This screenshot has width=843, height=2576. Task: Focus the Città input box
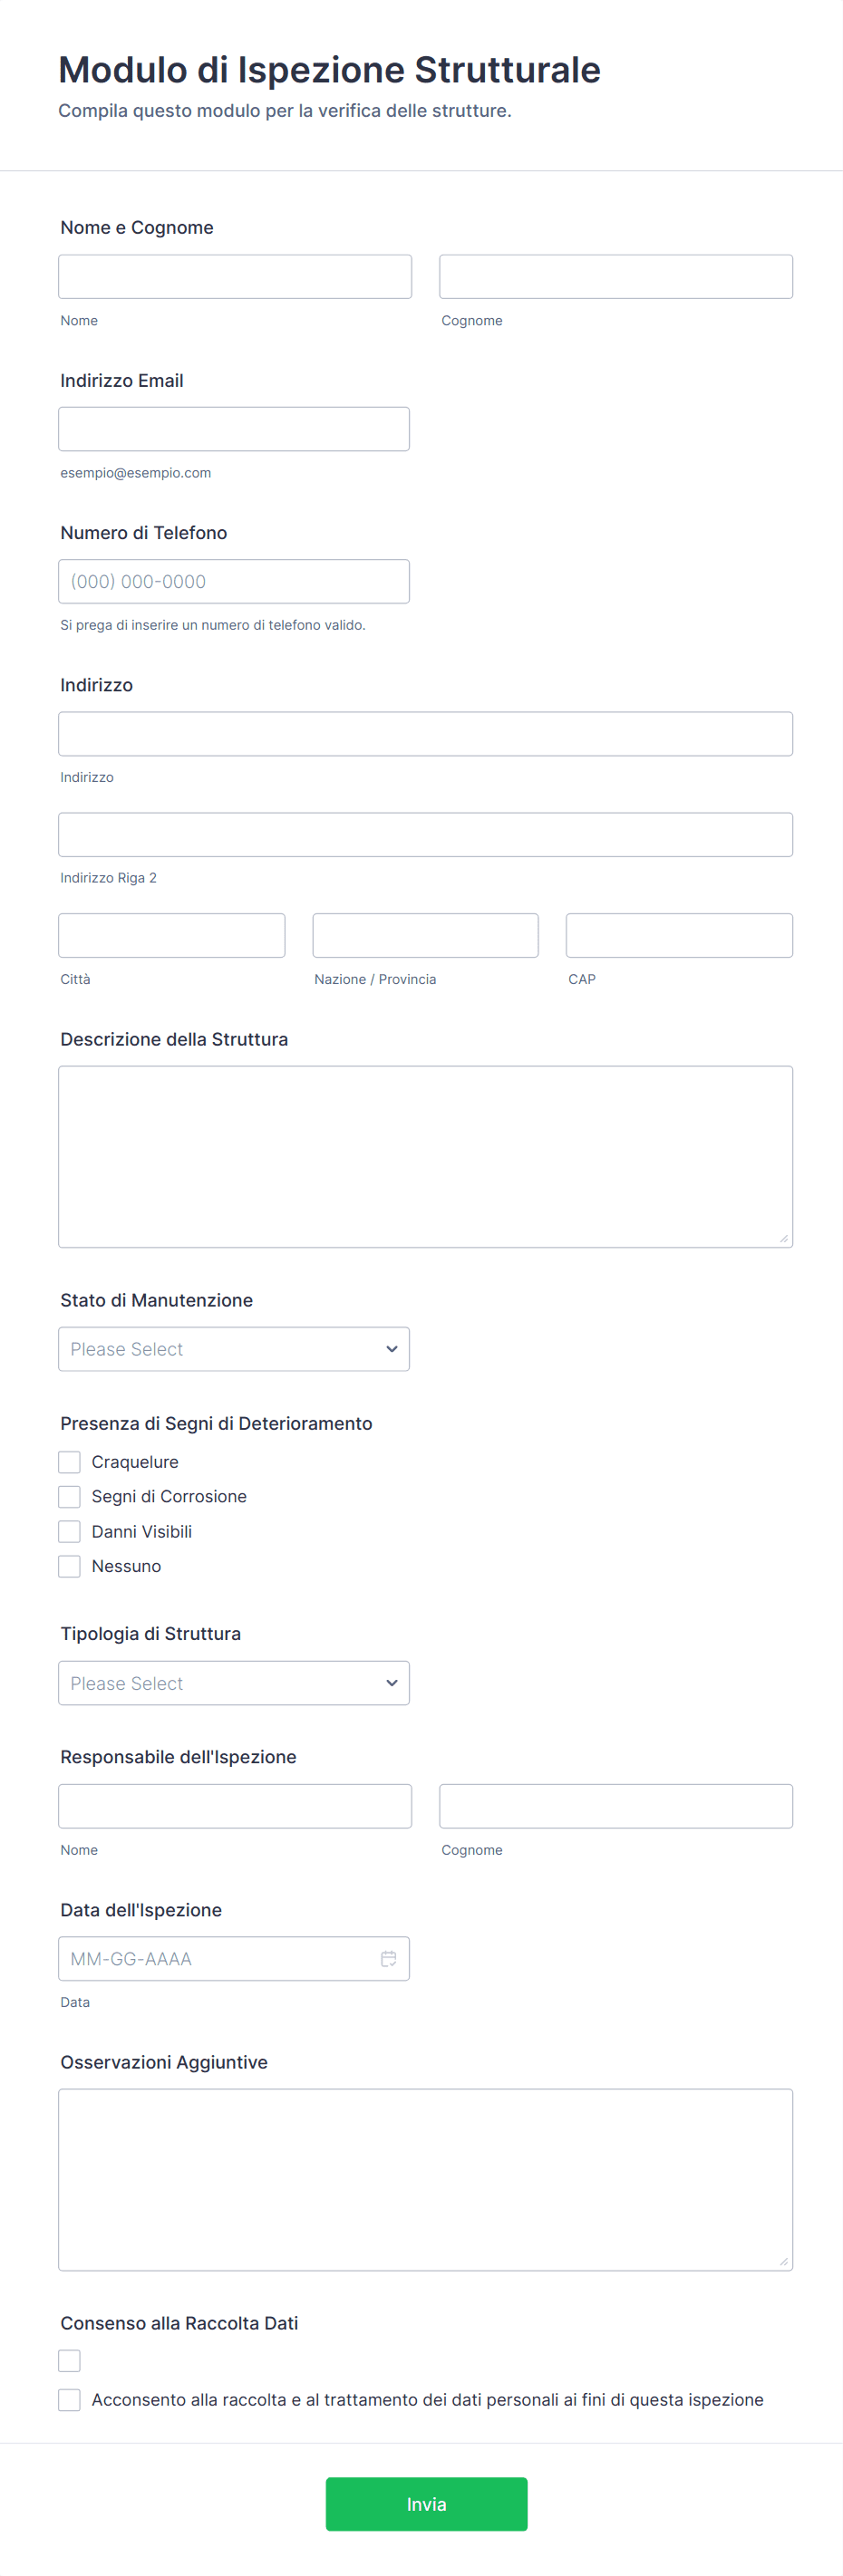(x=171, y=935)
